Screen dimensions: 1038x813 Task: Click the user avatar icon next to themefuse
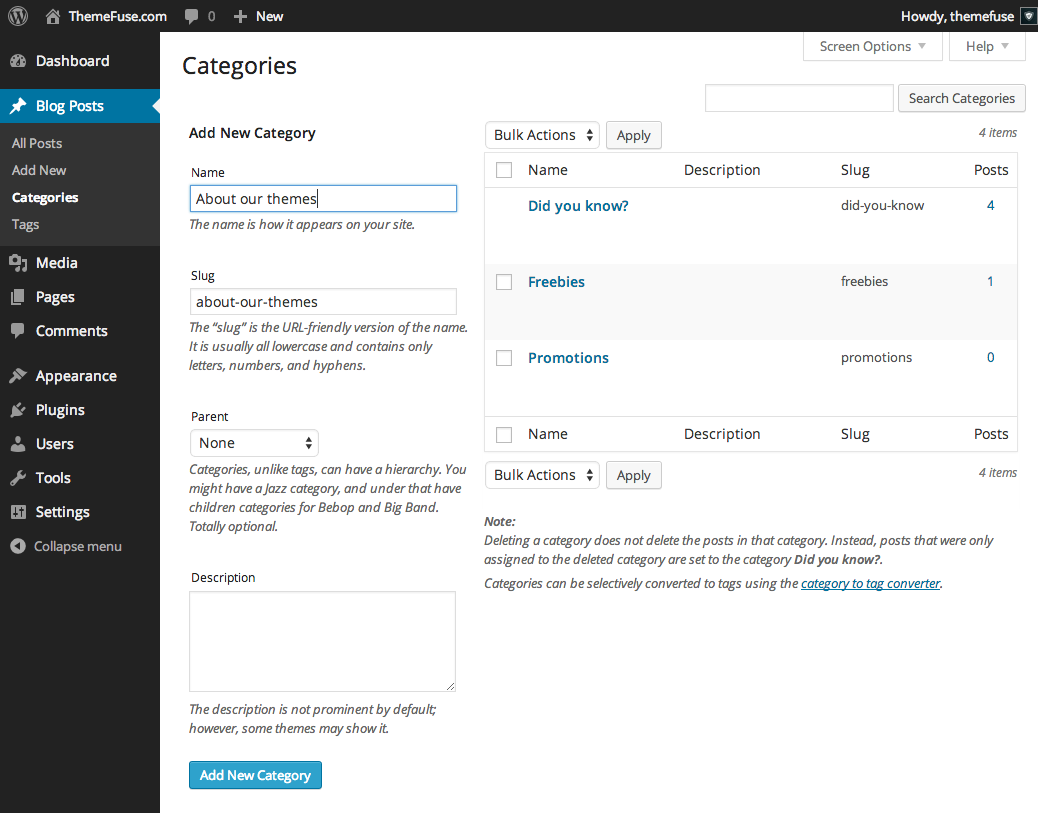pos(1029,16)
